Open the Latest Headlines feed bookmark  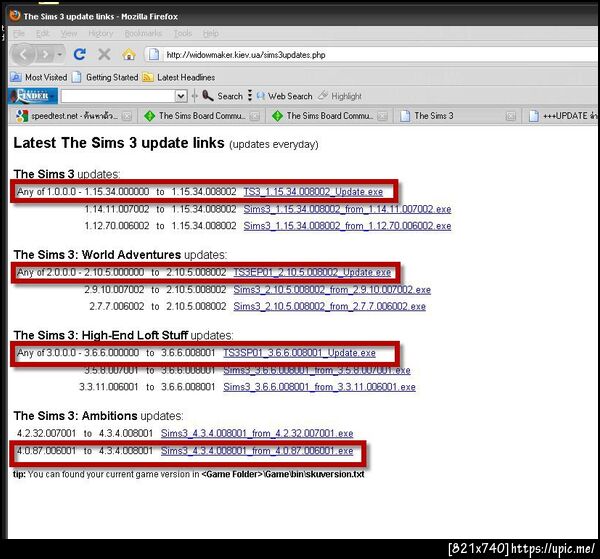click(179, 77)
